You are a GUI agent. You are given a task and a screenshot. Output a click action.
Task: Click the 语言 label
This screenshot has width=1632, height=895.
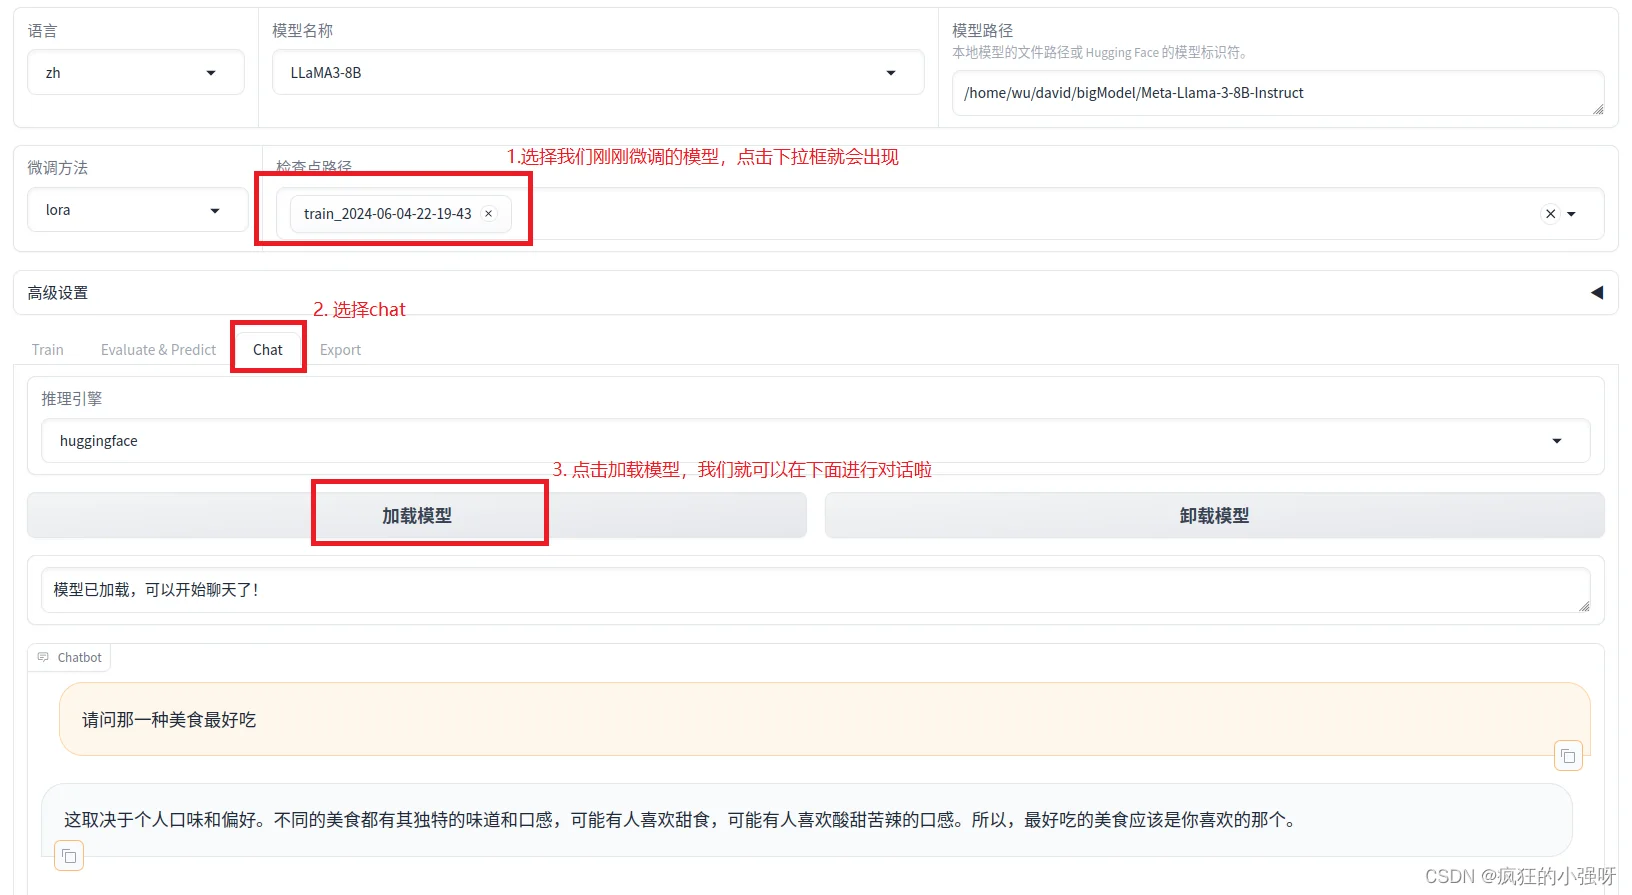point(42,31)
